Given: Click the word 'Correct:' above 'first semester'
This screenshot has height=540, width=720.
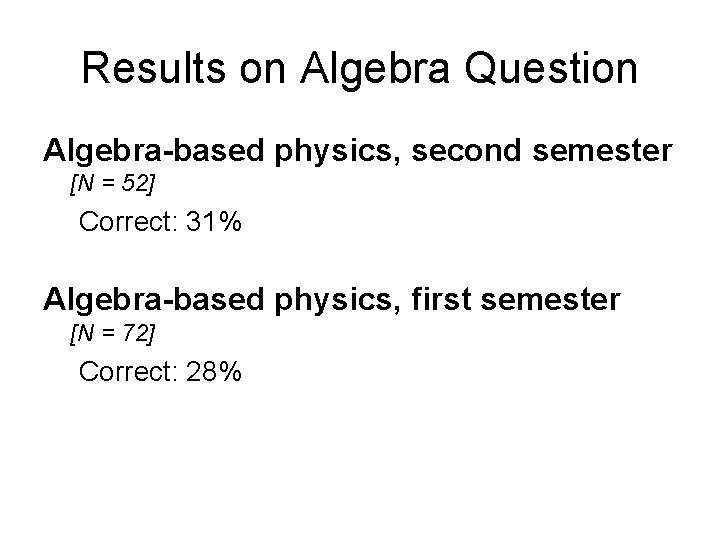Looking at the screenshot, I should [128, 221].
